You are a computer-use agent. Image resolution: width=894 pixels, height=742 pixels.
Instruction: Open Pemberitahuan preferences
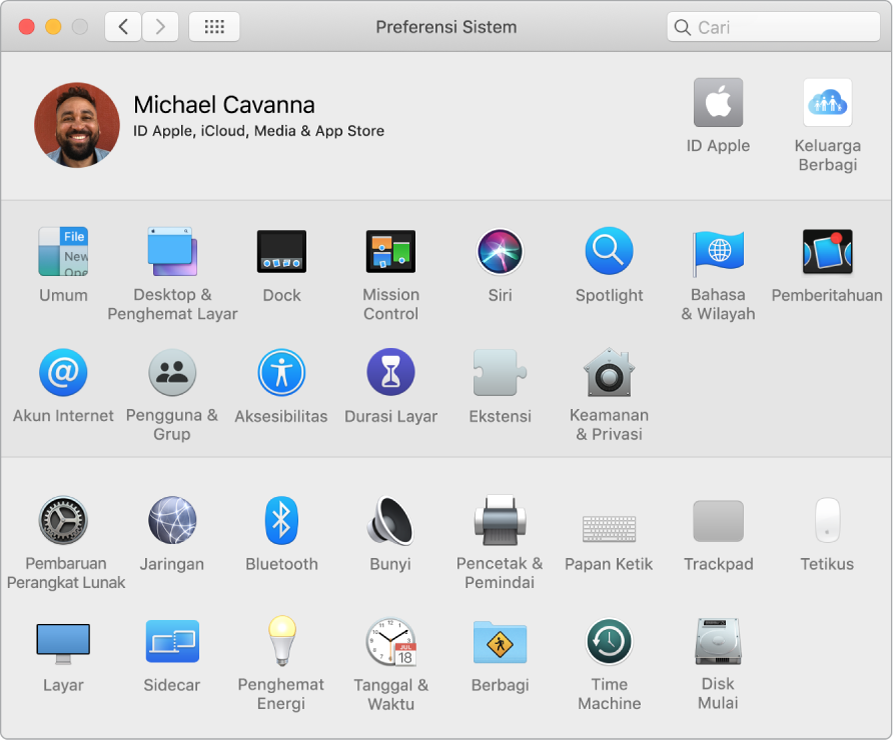tap(827, 252)
